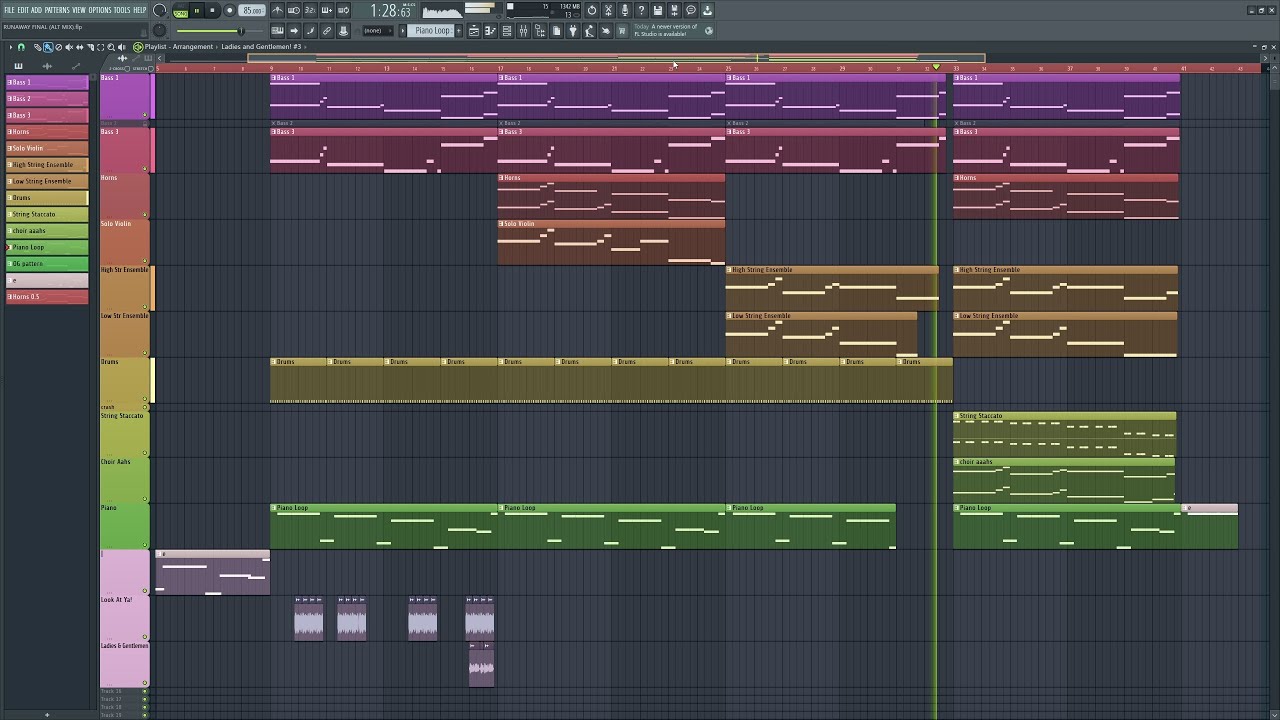The height and width of the screenshot is (720, 1280).
Task: Select the Delete tool in playlist
Action: point(58,47)
